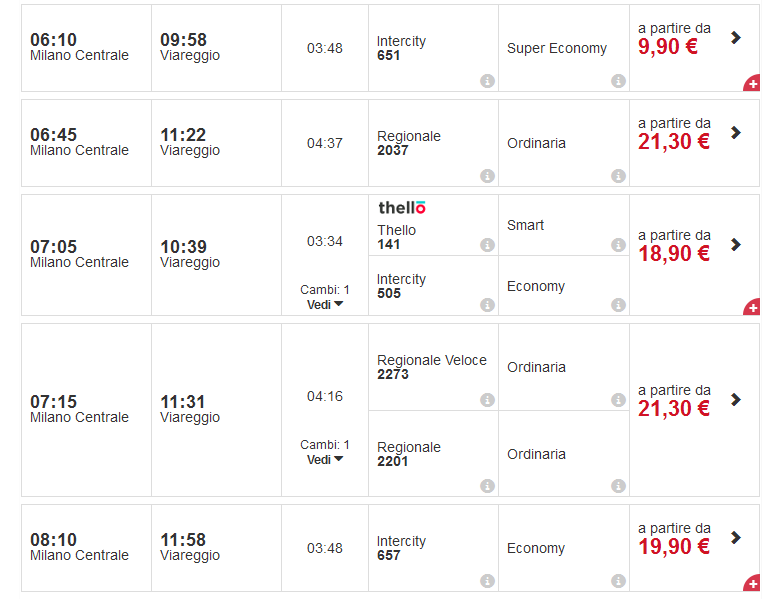
Task: Select the 21,30 € price for 06:45 train
Action: tap(674, 142)
